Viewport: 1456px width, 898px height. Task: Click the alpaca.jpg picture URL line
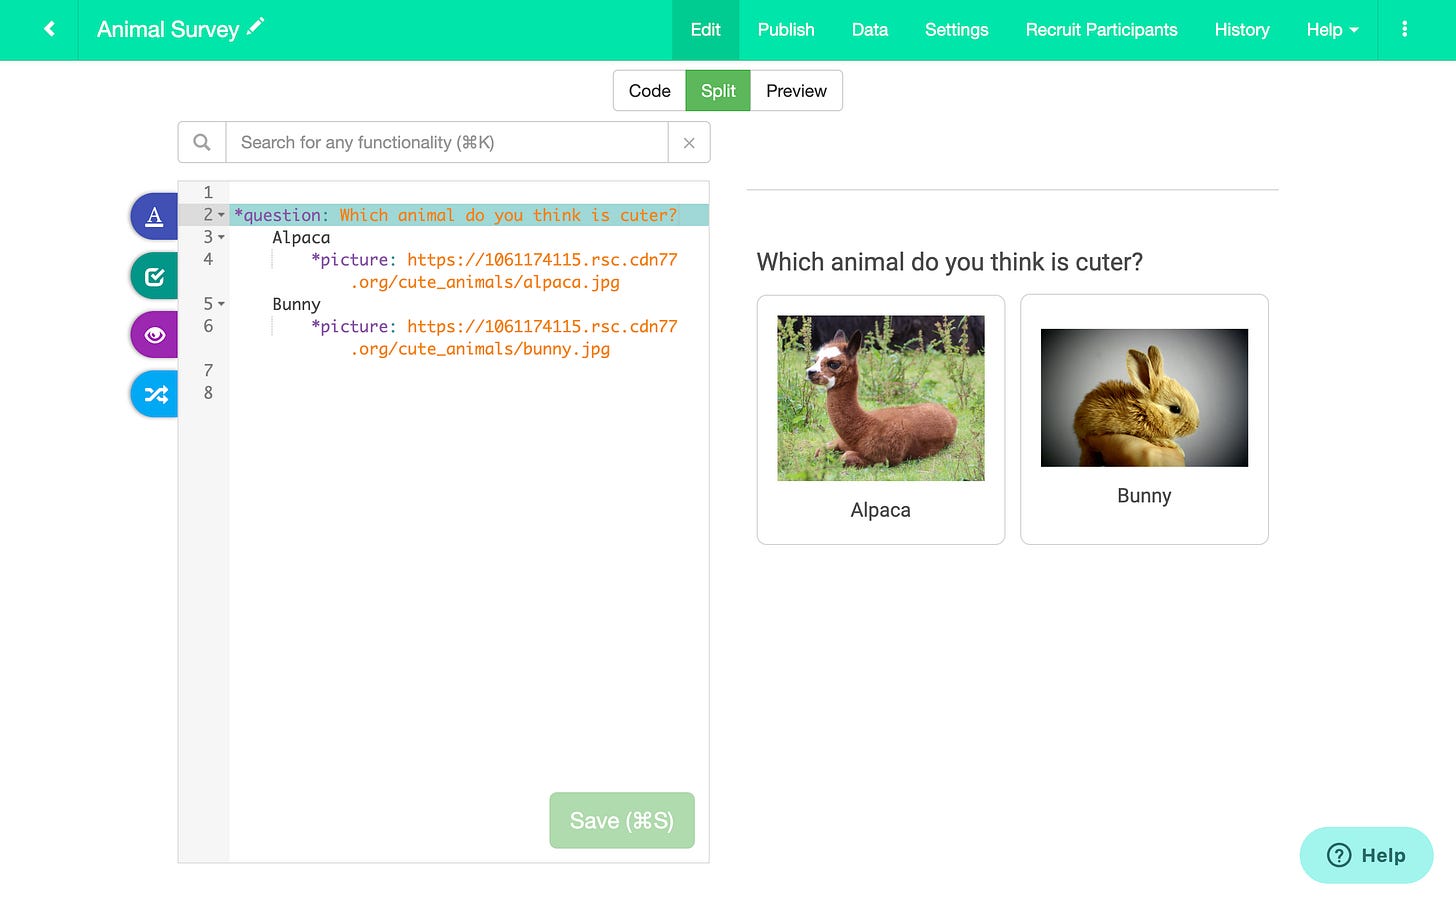coord(494,271)
